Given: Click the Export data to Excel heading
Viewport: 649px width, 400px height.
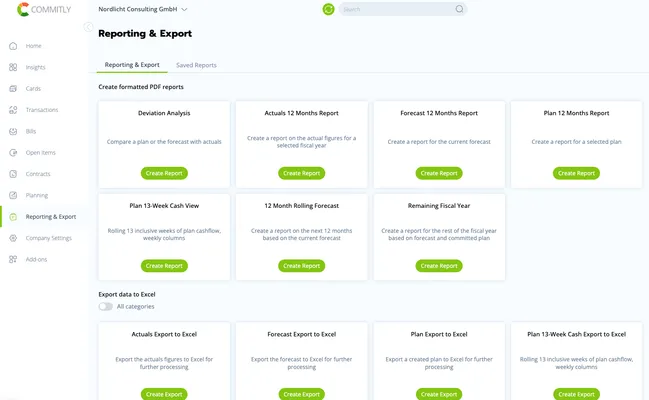Looking at the screenshot, I should pos(127,294).
